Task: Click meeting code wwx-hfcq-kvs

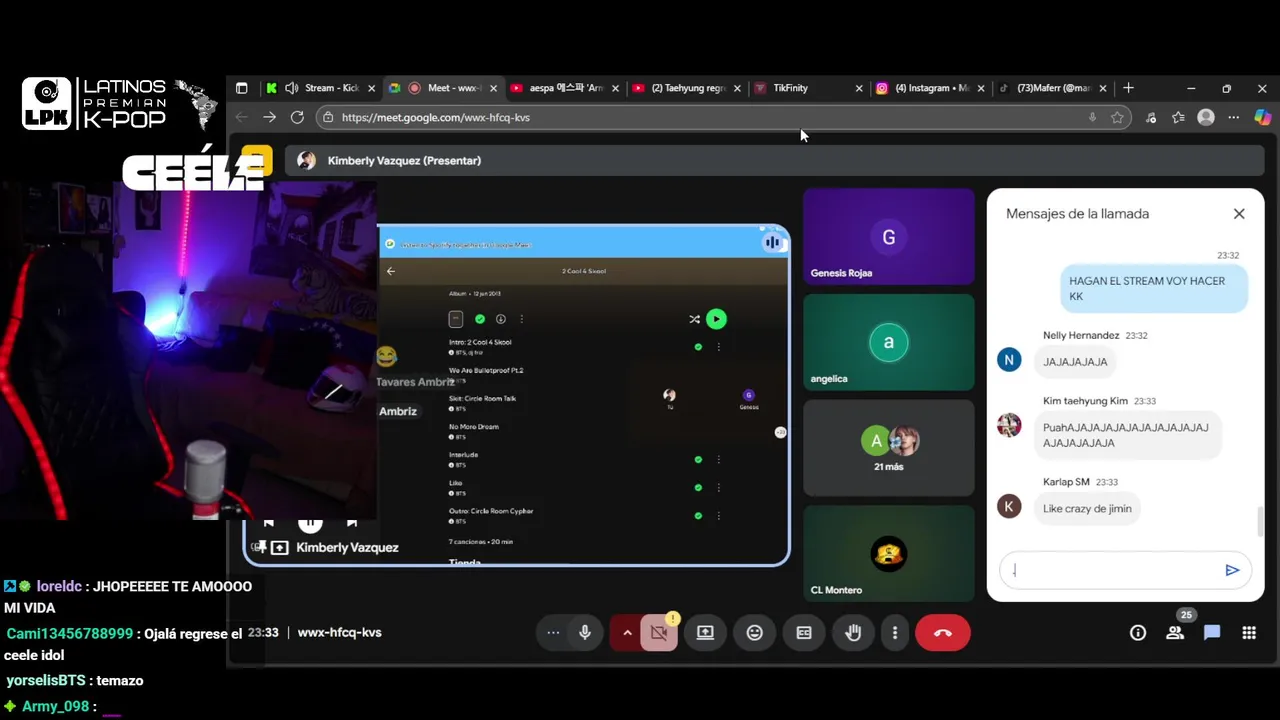Action: click(x=340, y=633)
